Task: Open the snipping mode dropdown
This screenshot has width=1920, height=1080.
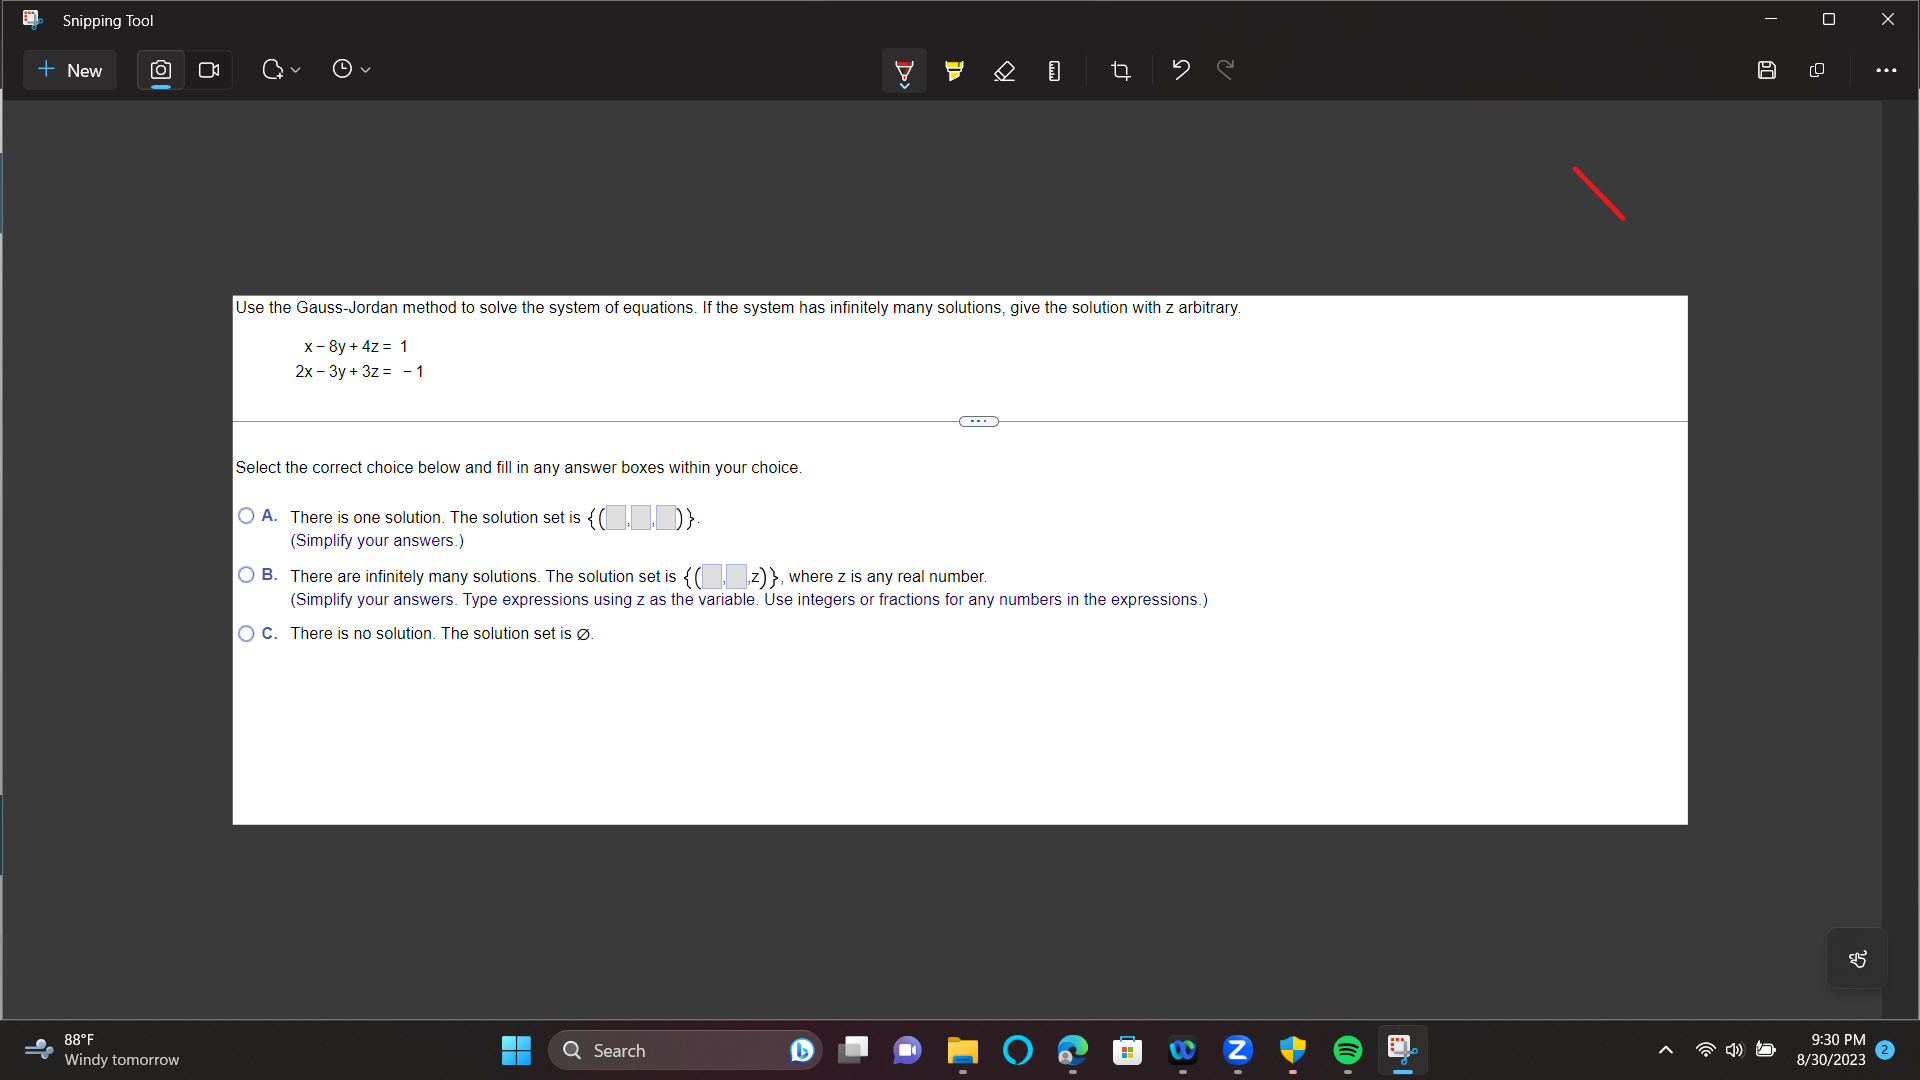Action: [281, 69]
